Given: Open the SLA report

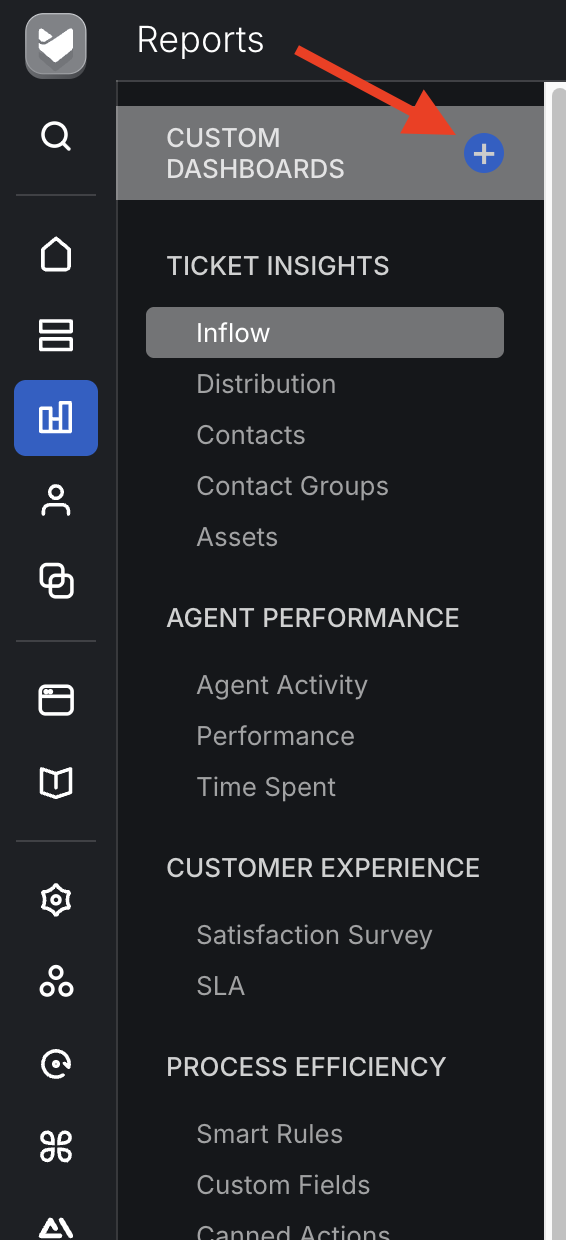Looking at the screenshot, I should (221, 986).
